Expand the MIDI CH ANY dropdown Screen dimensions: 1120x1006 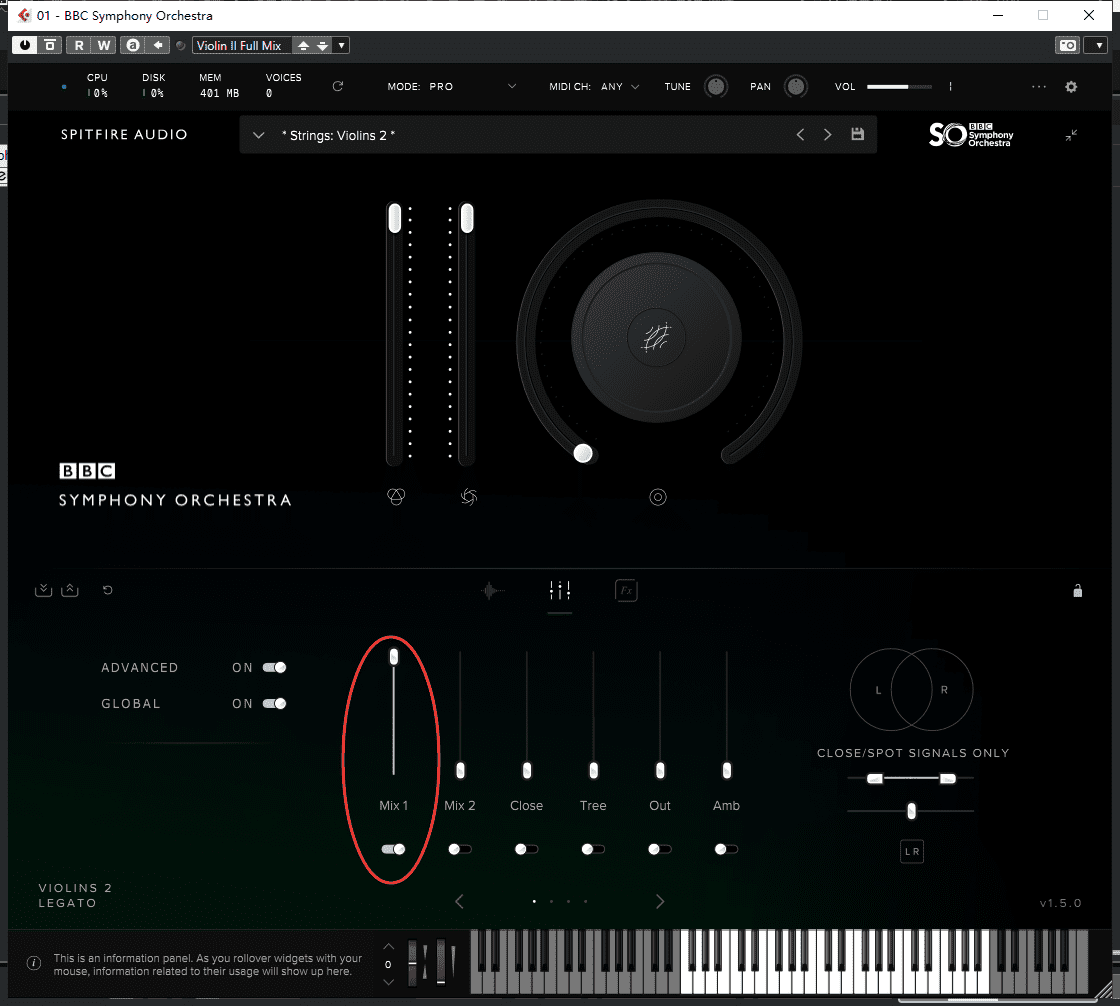point(635,87)
